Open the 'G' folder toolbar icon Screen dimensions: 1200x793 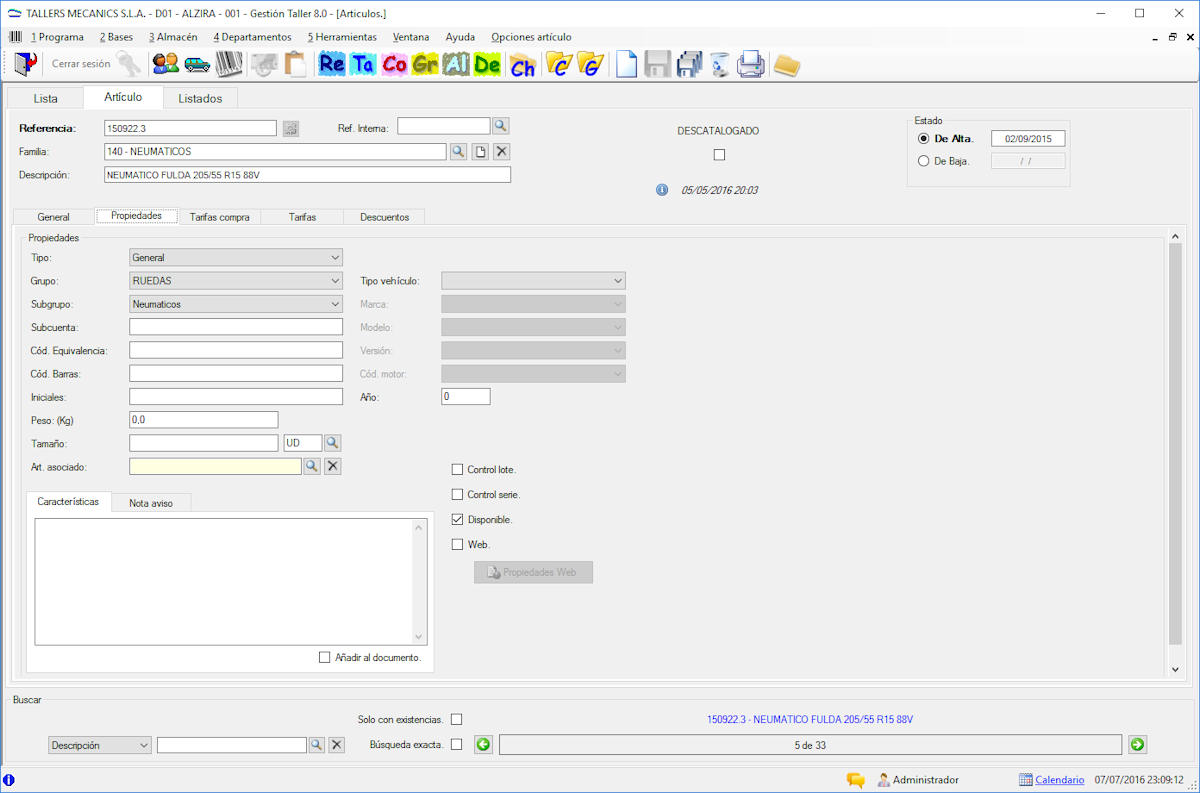[x=590, y=64]
